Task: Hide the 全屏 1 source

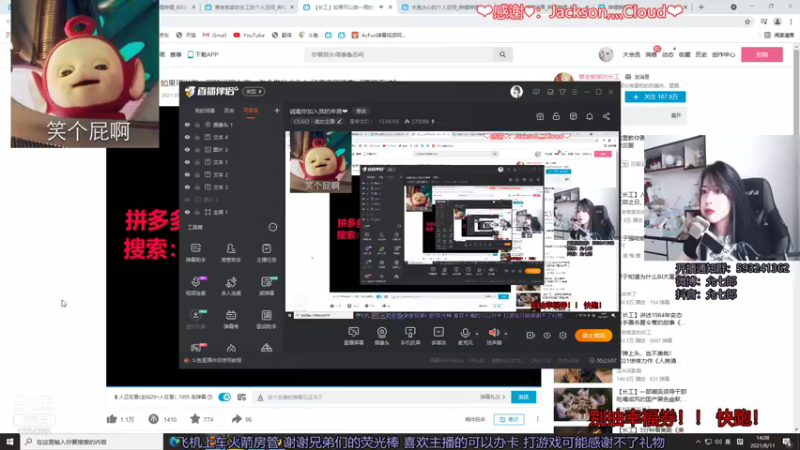Action: point(187,212)
